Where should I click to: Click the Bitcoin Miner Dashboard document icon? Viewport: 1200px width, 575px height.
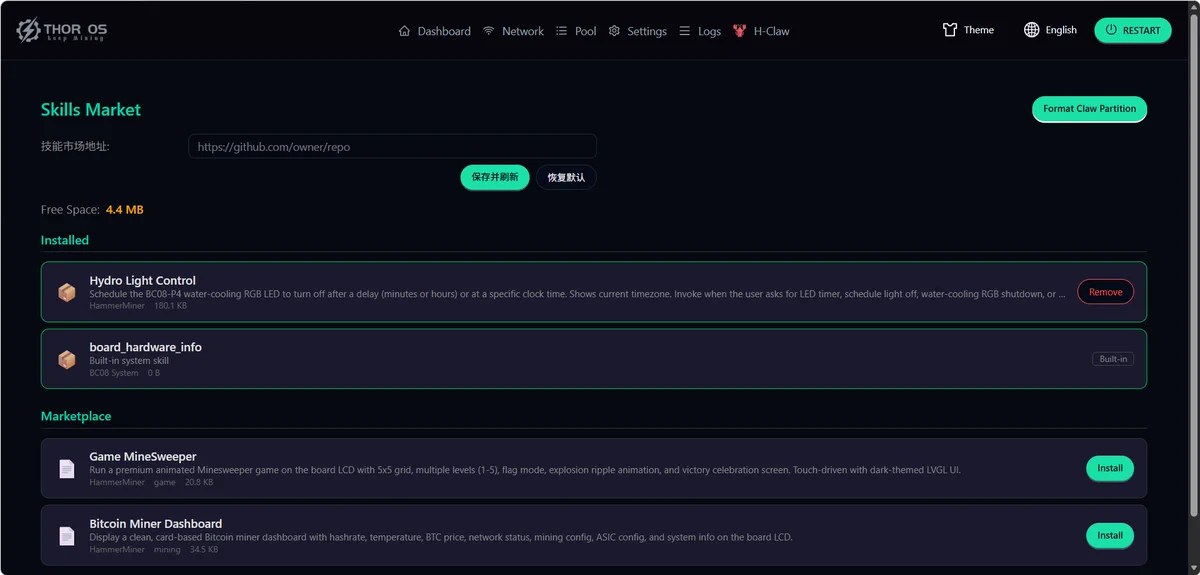click(67, 536)
